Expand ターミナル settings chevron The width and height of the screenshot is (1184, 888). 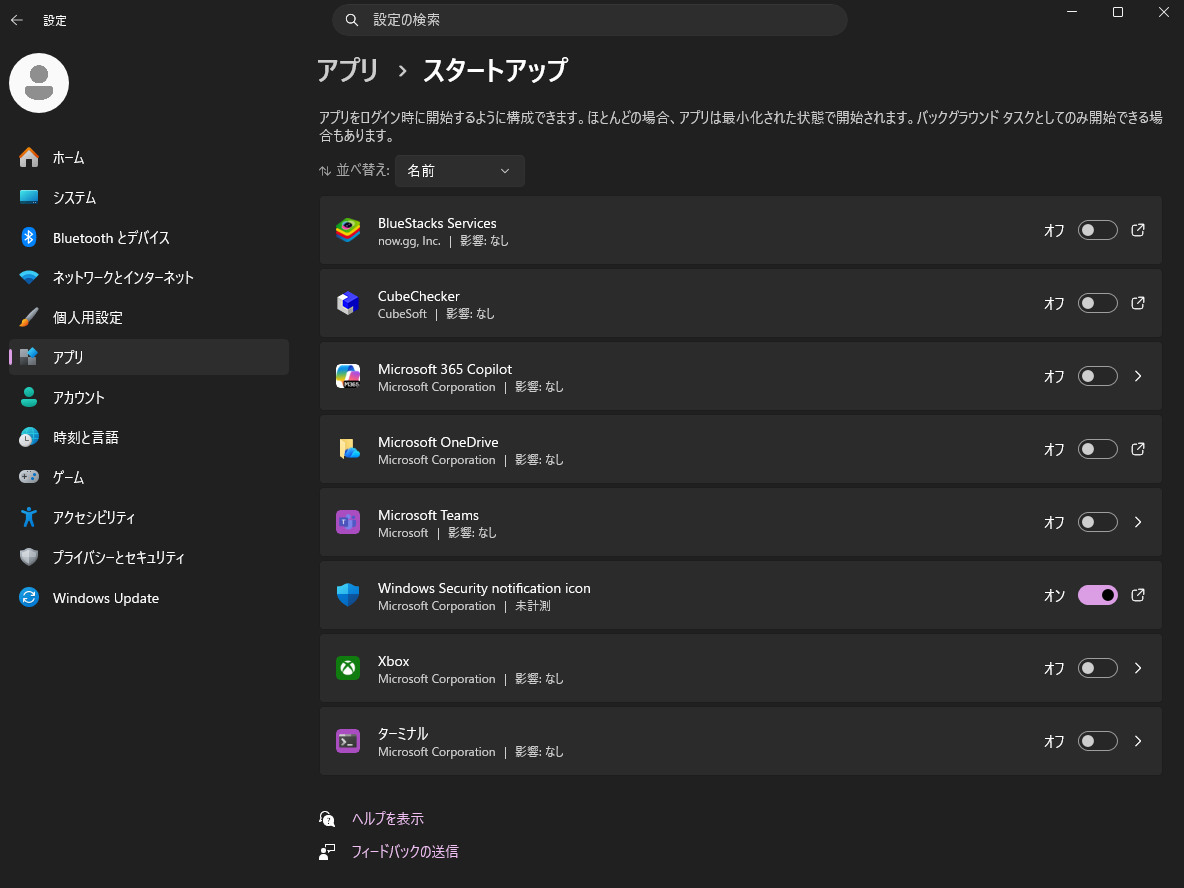click(x=1137, y=741)
